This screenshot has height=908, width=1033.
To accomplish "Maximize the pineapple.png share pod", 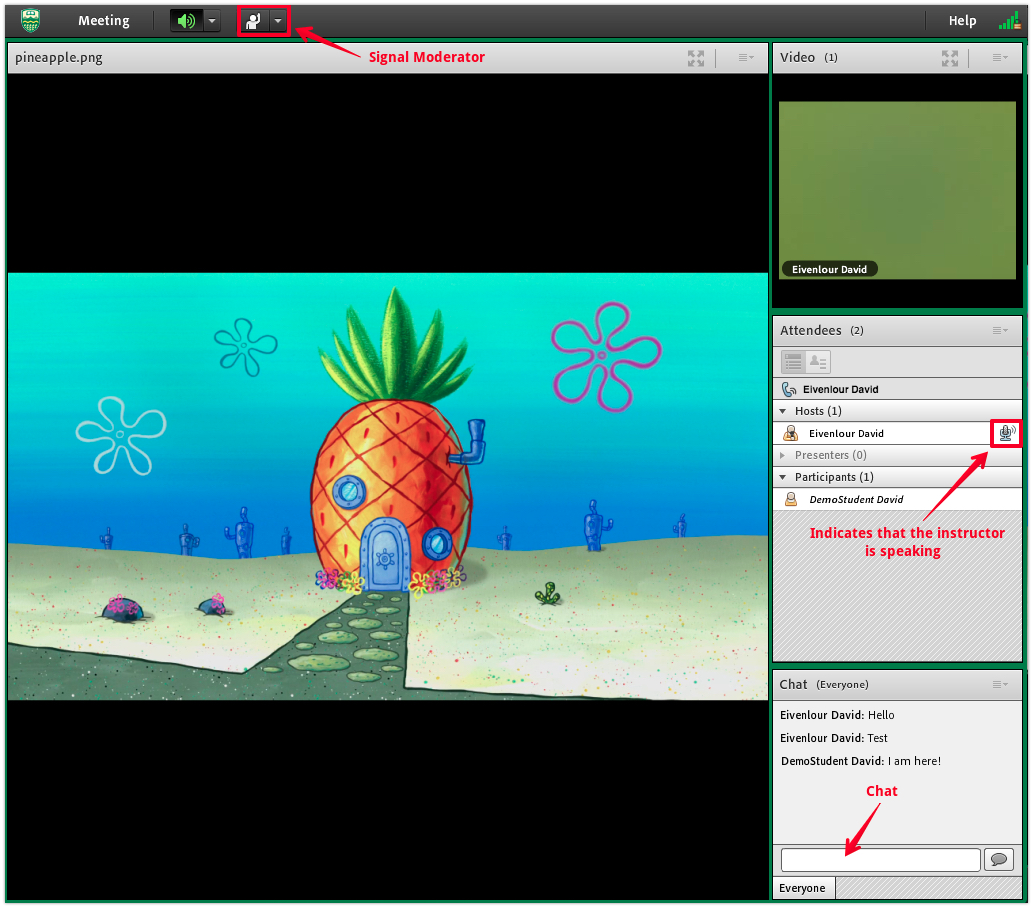I will [696, 58].
